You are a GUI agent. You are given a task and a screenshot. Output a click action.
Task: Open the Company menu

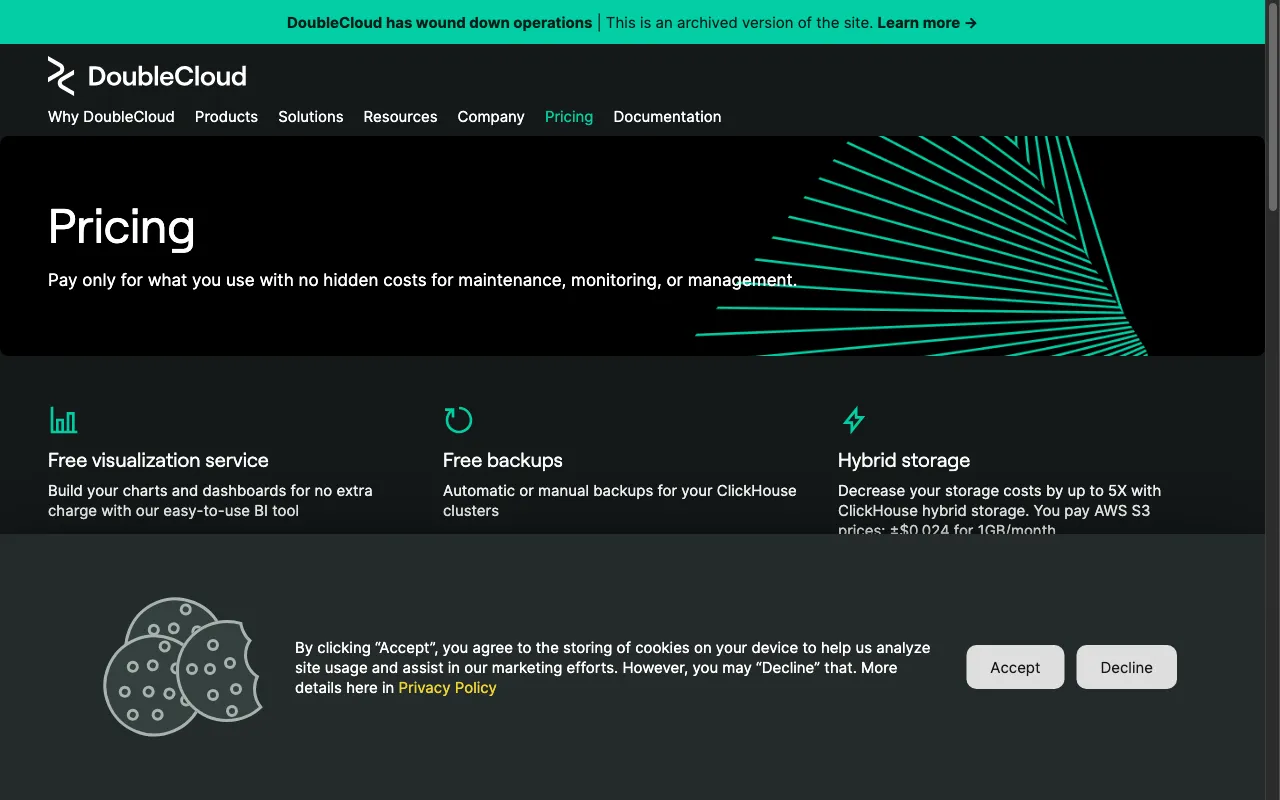click(x=491, y=117)
